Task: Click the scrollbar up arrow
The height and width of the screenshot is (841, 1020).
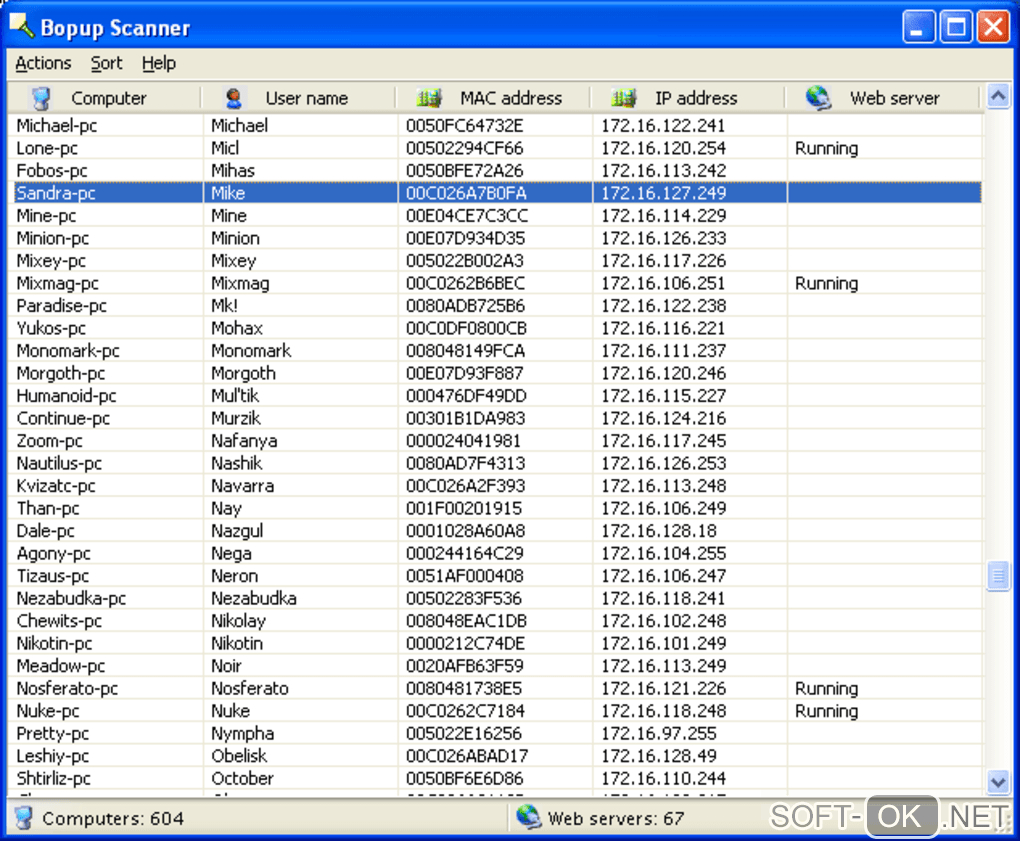Action: click(998, 97)
